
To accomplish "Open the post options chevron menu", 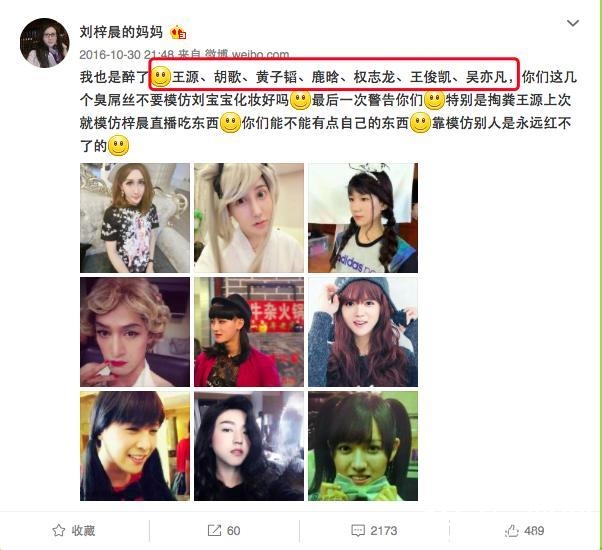I will coord(572,23).
